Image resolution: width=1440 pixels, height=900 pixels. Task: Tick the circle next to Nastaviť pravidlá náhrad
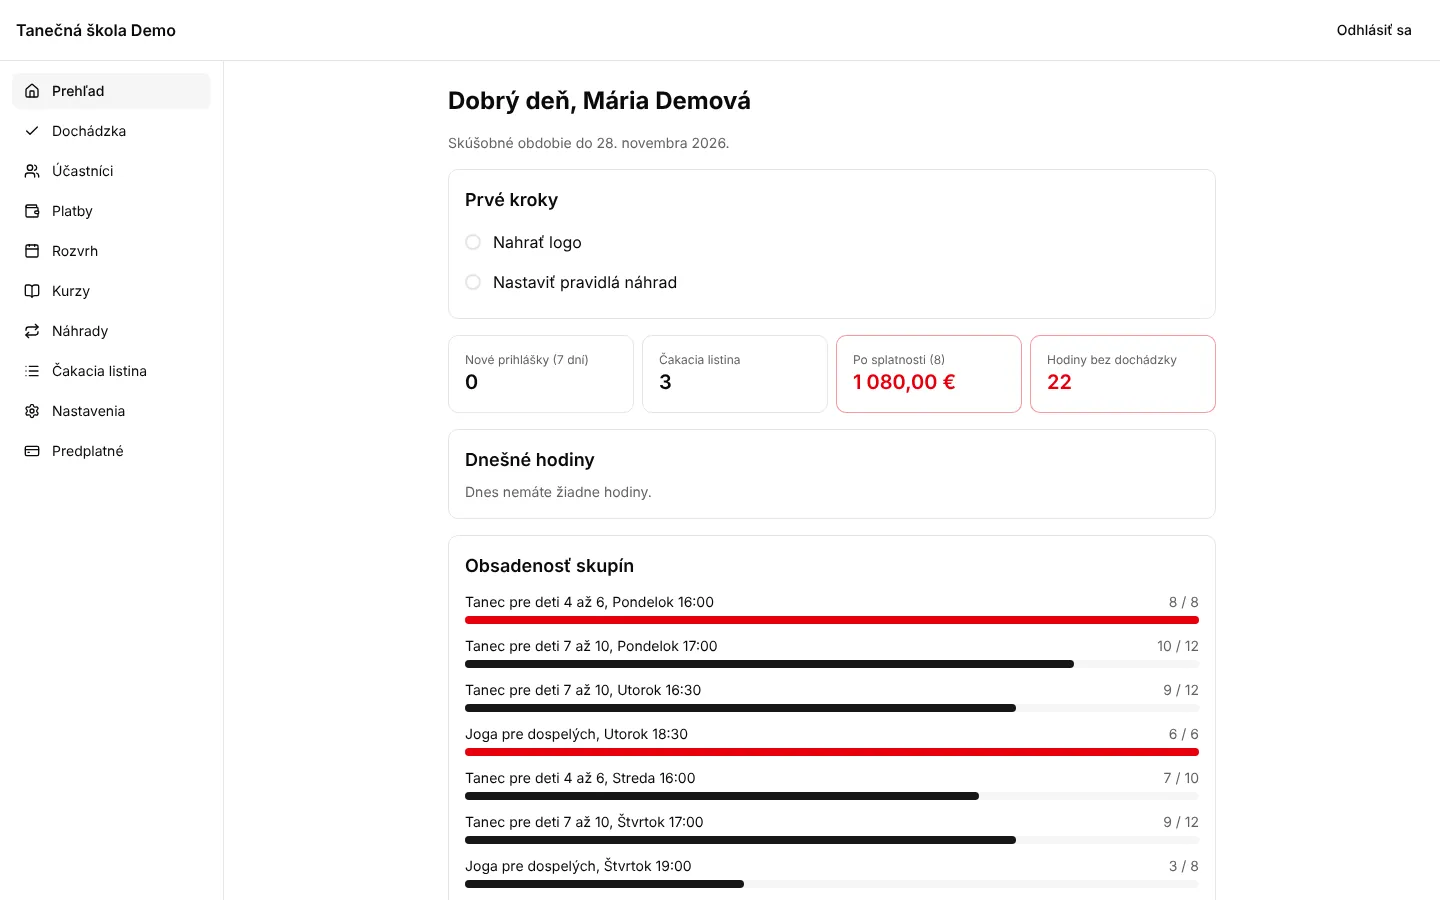473,282
